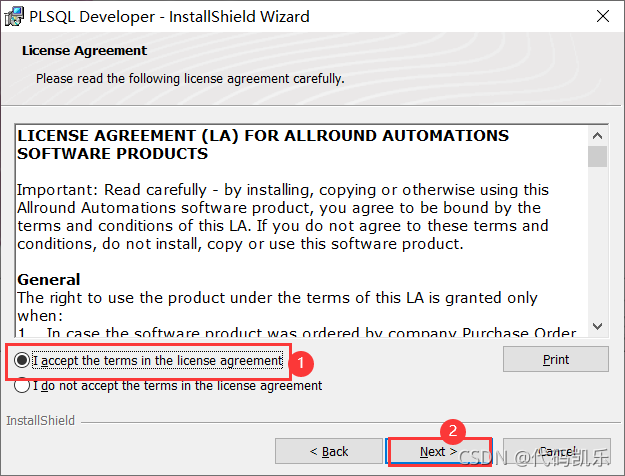Go to the Next wizard step
Image resolution: width=625 pixels, height=476 pixels.
438,451
